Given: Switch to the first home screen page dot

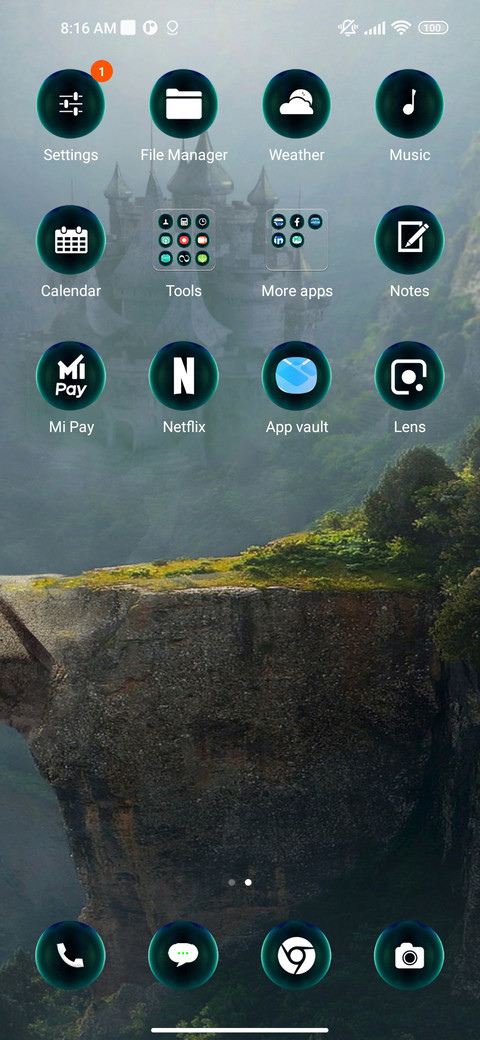Looking at the screenshot, I should pyautogui.click(x=231, y=883).
